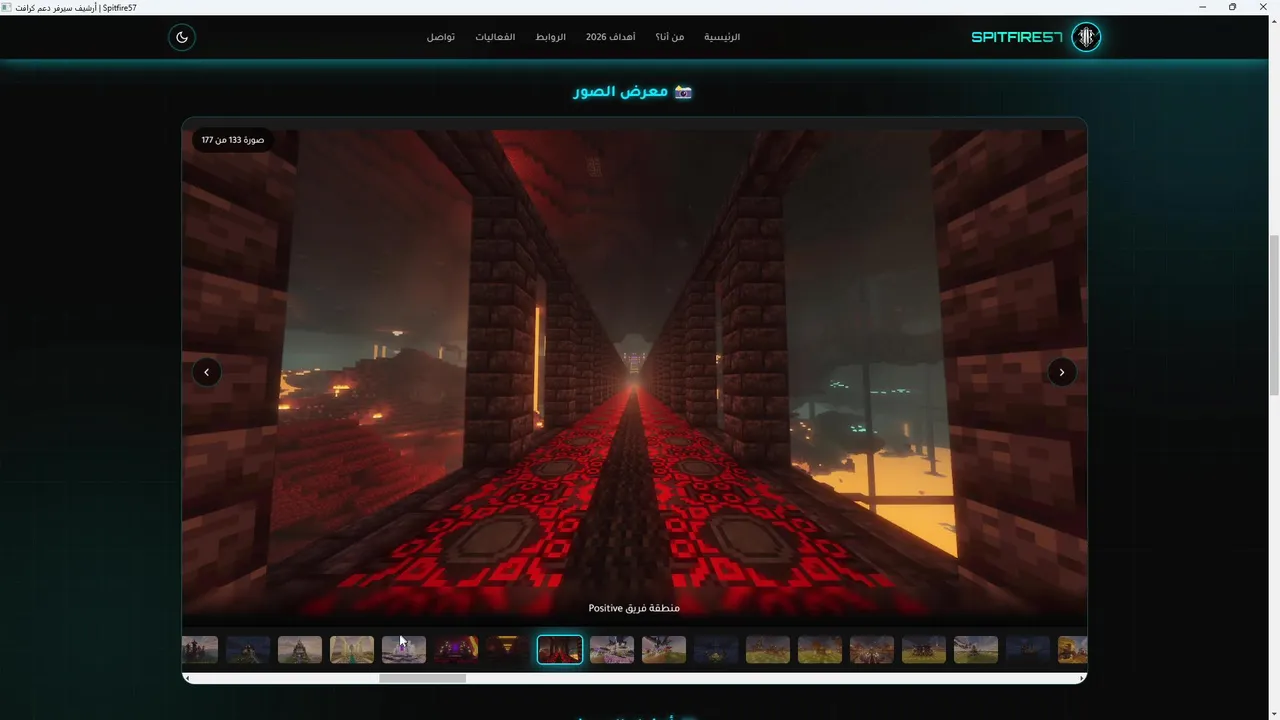Go to أهداف 2026 section
The width and height of the screenshot is (1280, 720).
click(x=610, y=37)
